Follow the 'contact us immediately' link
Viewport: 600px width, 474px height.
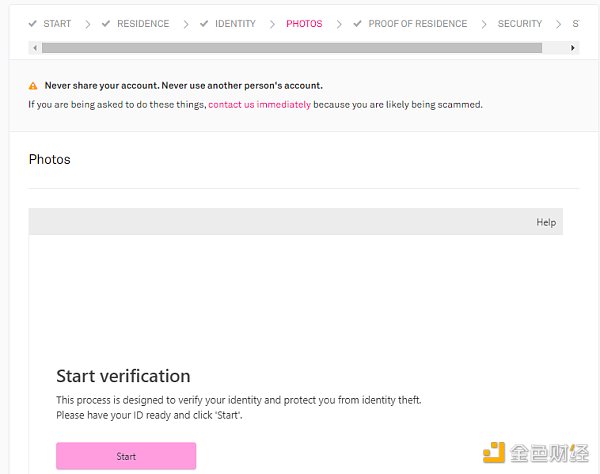(259, 104)
